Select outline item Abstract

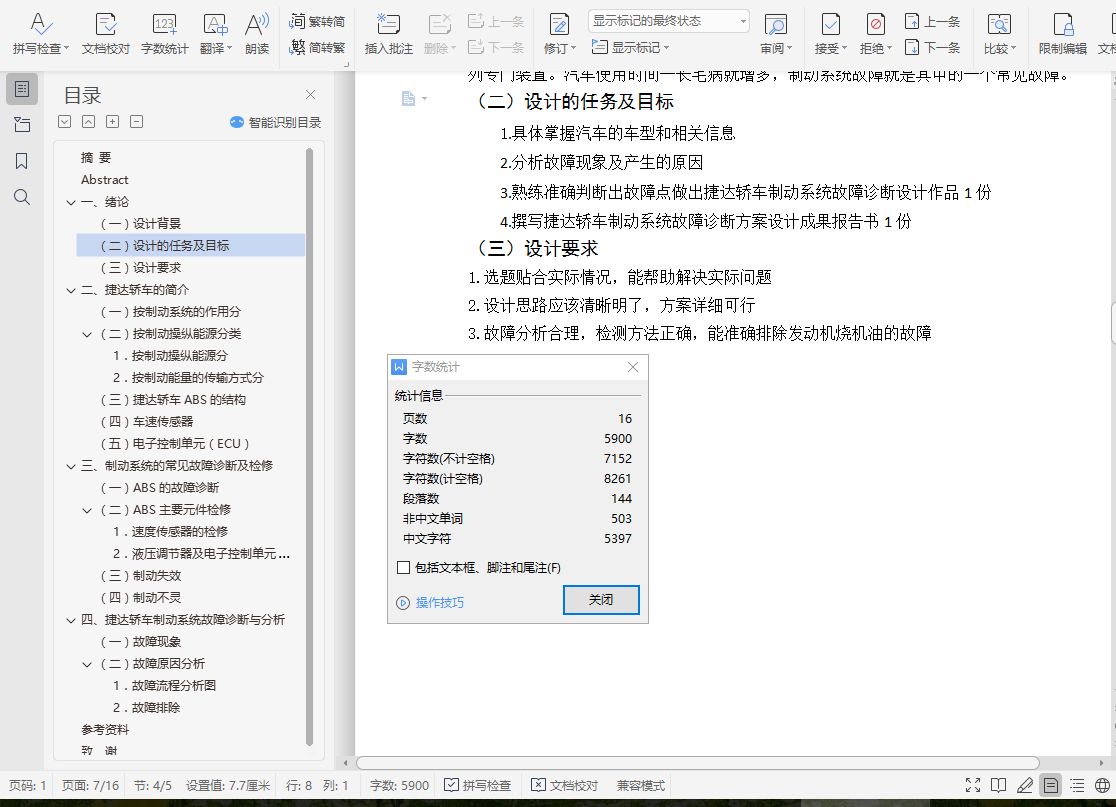click(105, 180)
